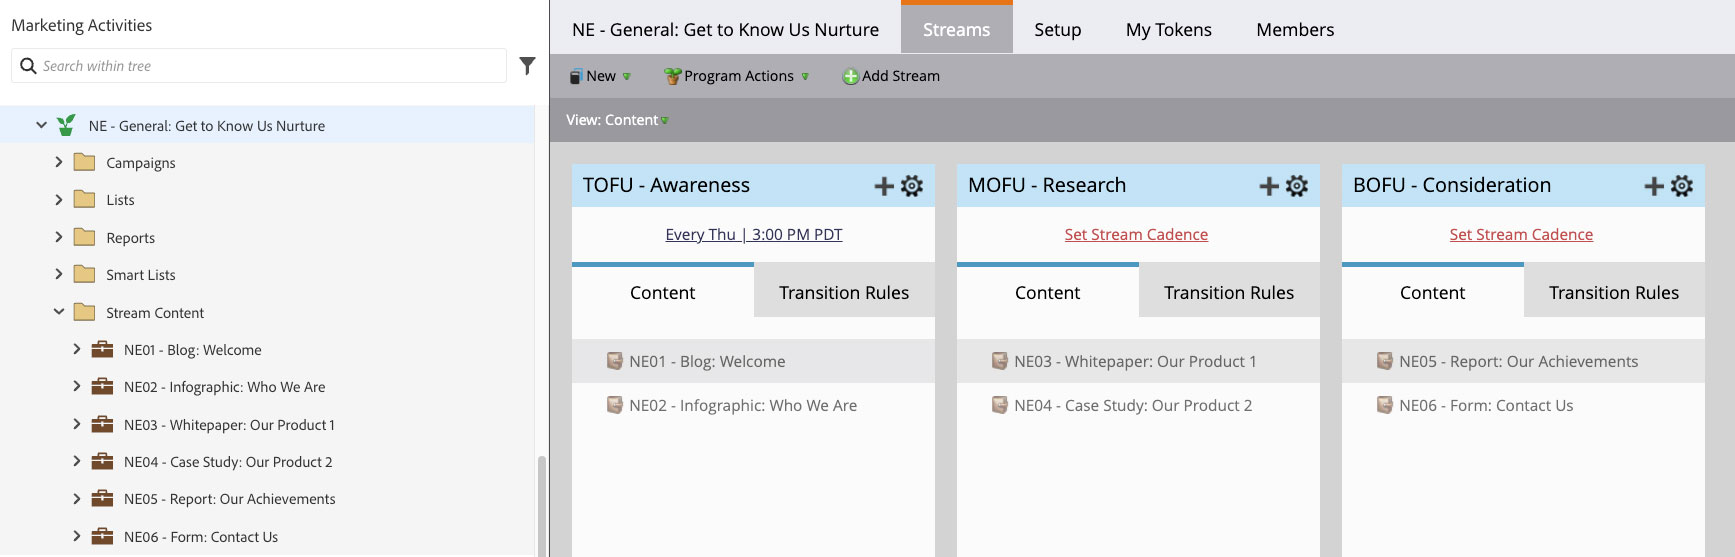The width and height of the screenshot is (1735, 557).
Task: Open BOFU - Consideration stream gear settings
Action: click(1682, 186)
